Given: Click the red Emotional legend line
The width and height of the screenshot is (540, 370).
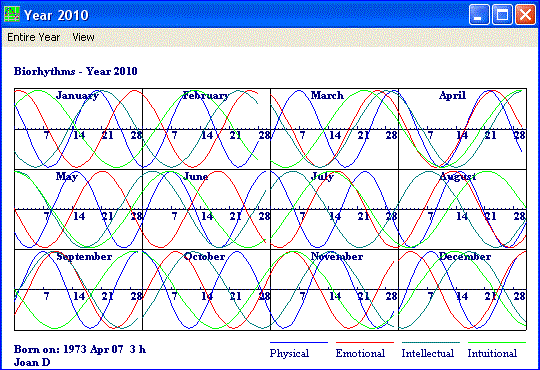Looking at the screenshot, I should pos(365,342).
